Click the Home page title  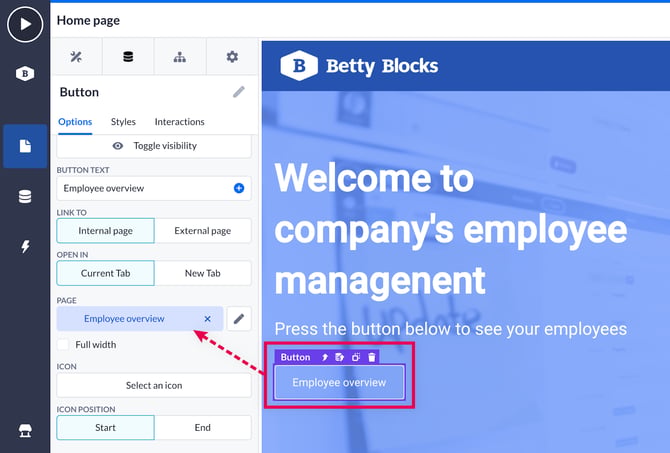(88, 21)
